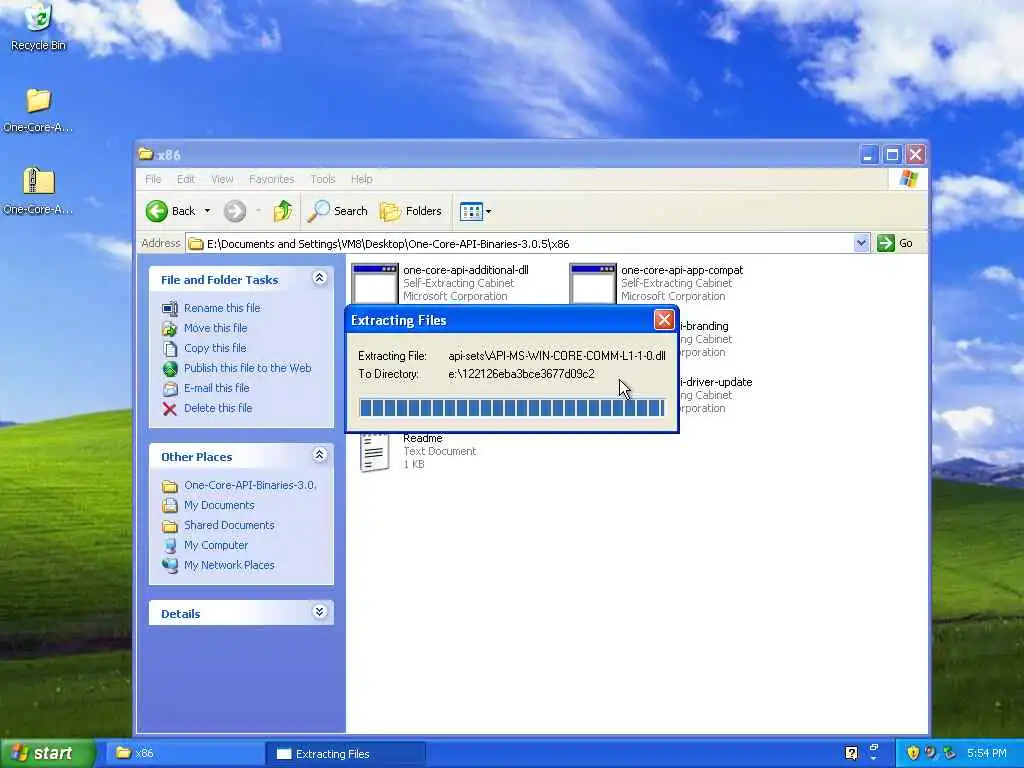Screen dimensions: 1024x768
Task: Minimize the x86 window
Action: click(x=868, y=155)
